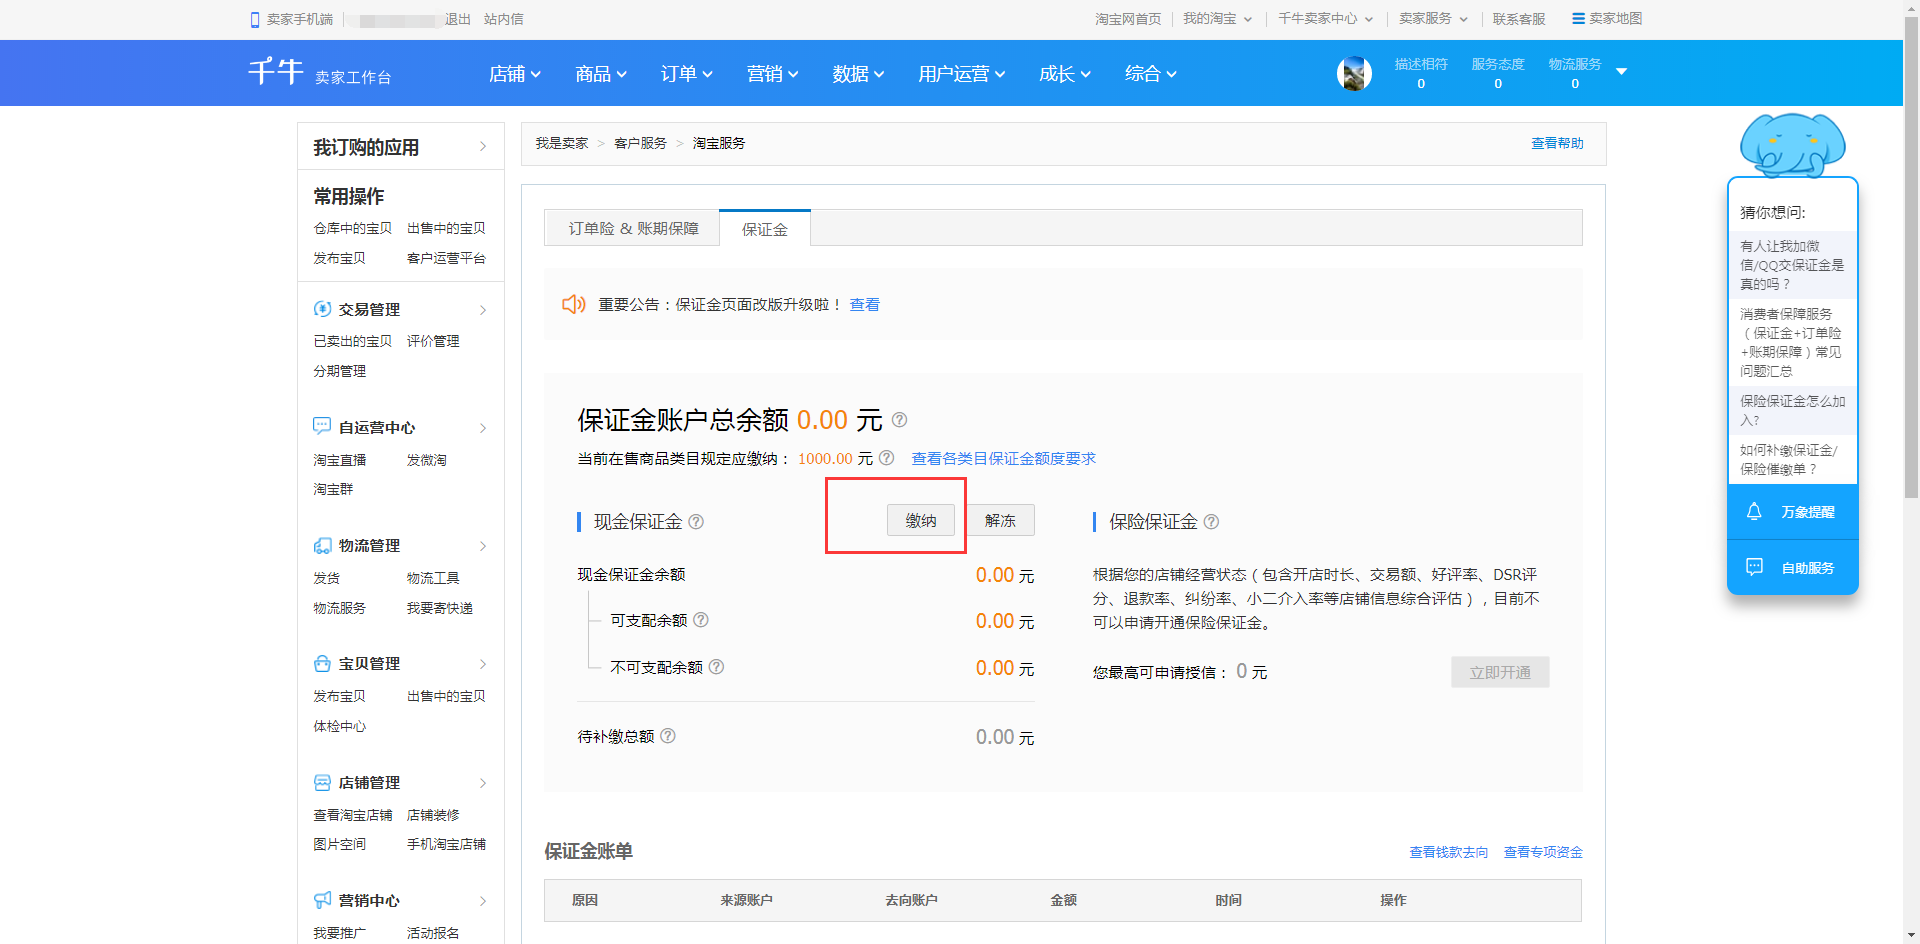Click 我是卖家 breadcrumb

tap(561, 143)
